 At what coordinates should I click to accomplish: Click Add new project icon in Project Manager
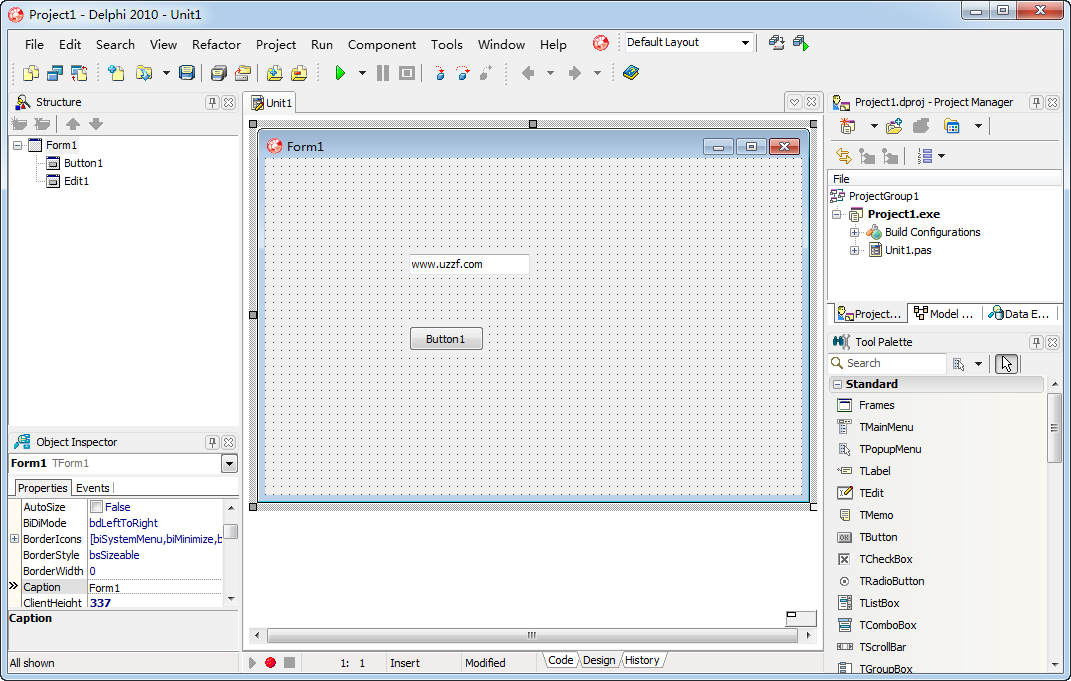click(x=848, y=126)
